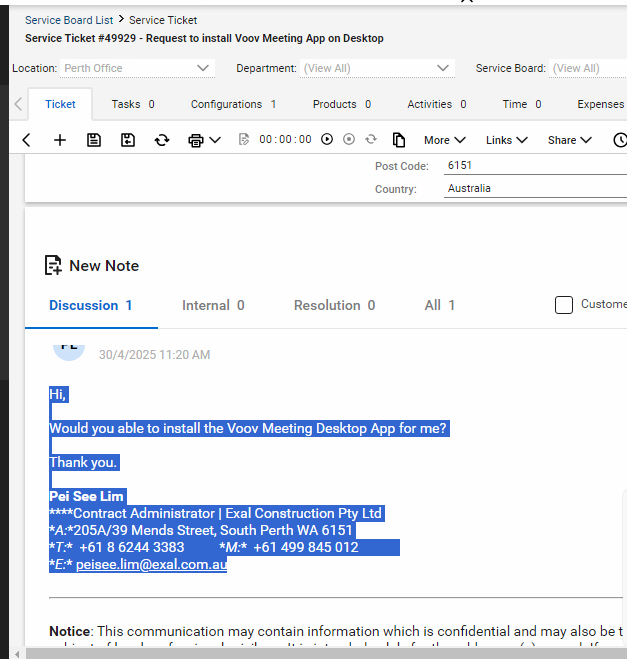Viewport: 627px width, 659px height.
Task: Tick the Customer checkbox
Action: (x=564, y=305)
